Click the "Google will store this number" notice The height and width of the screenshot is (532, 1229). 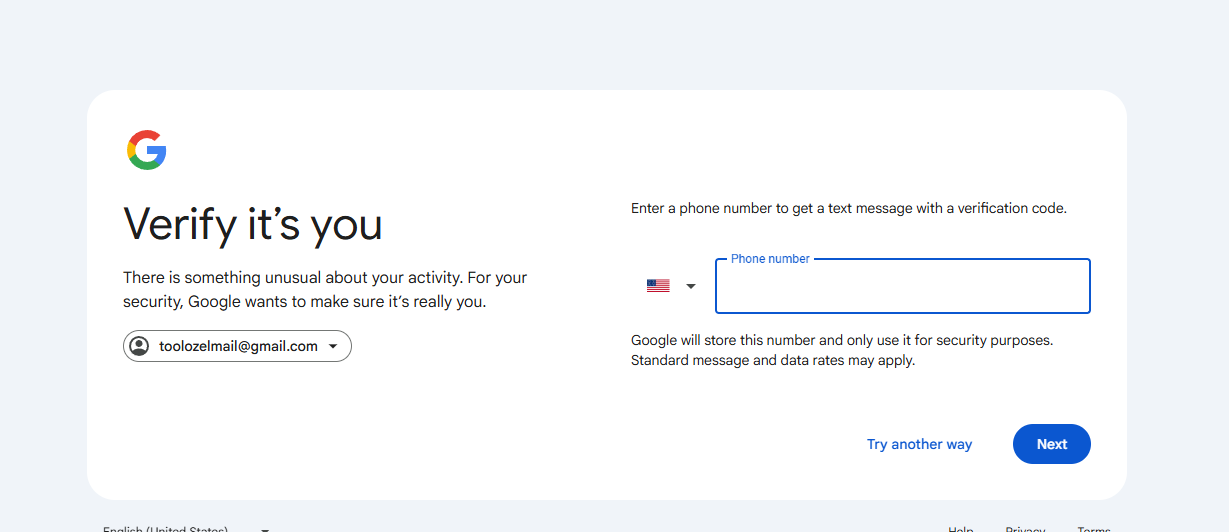[842, 350]
